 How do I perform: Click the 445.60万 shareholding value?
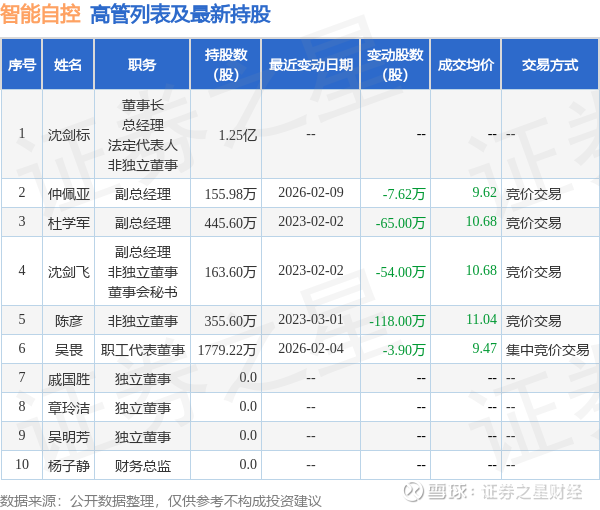230,223
